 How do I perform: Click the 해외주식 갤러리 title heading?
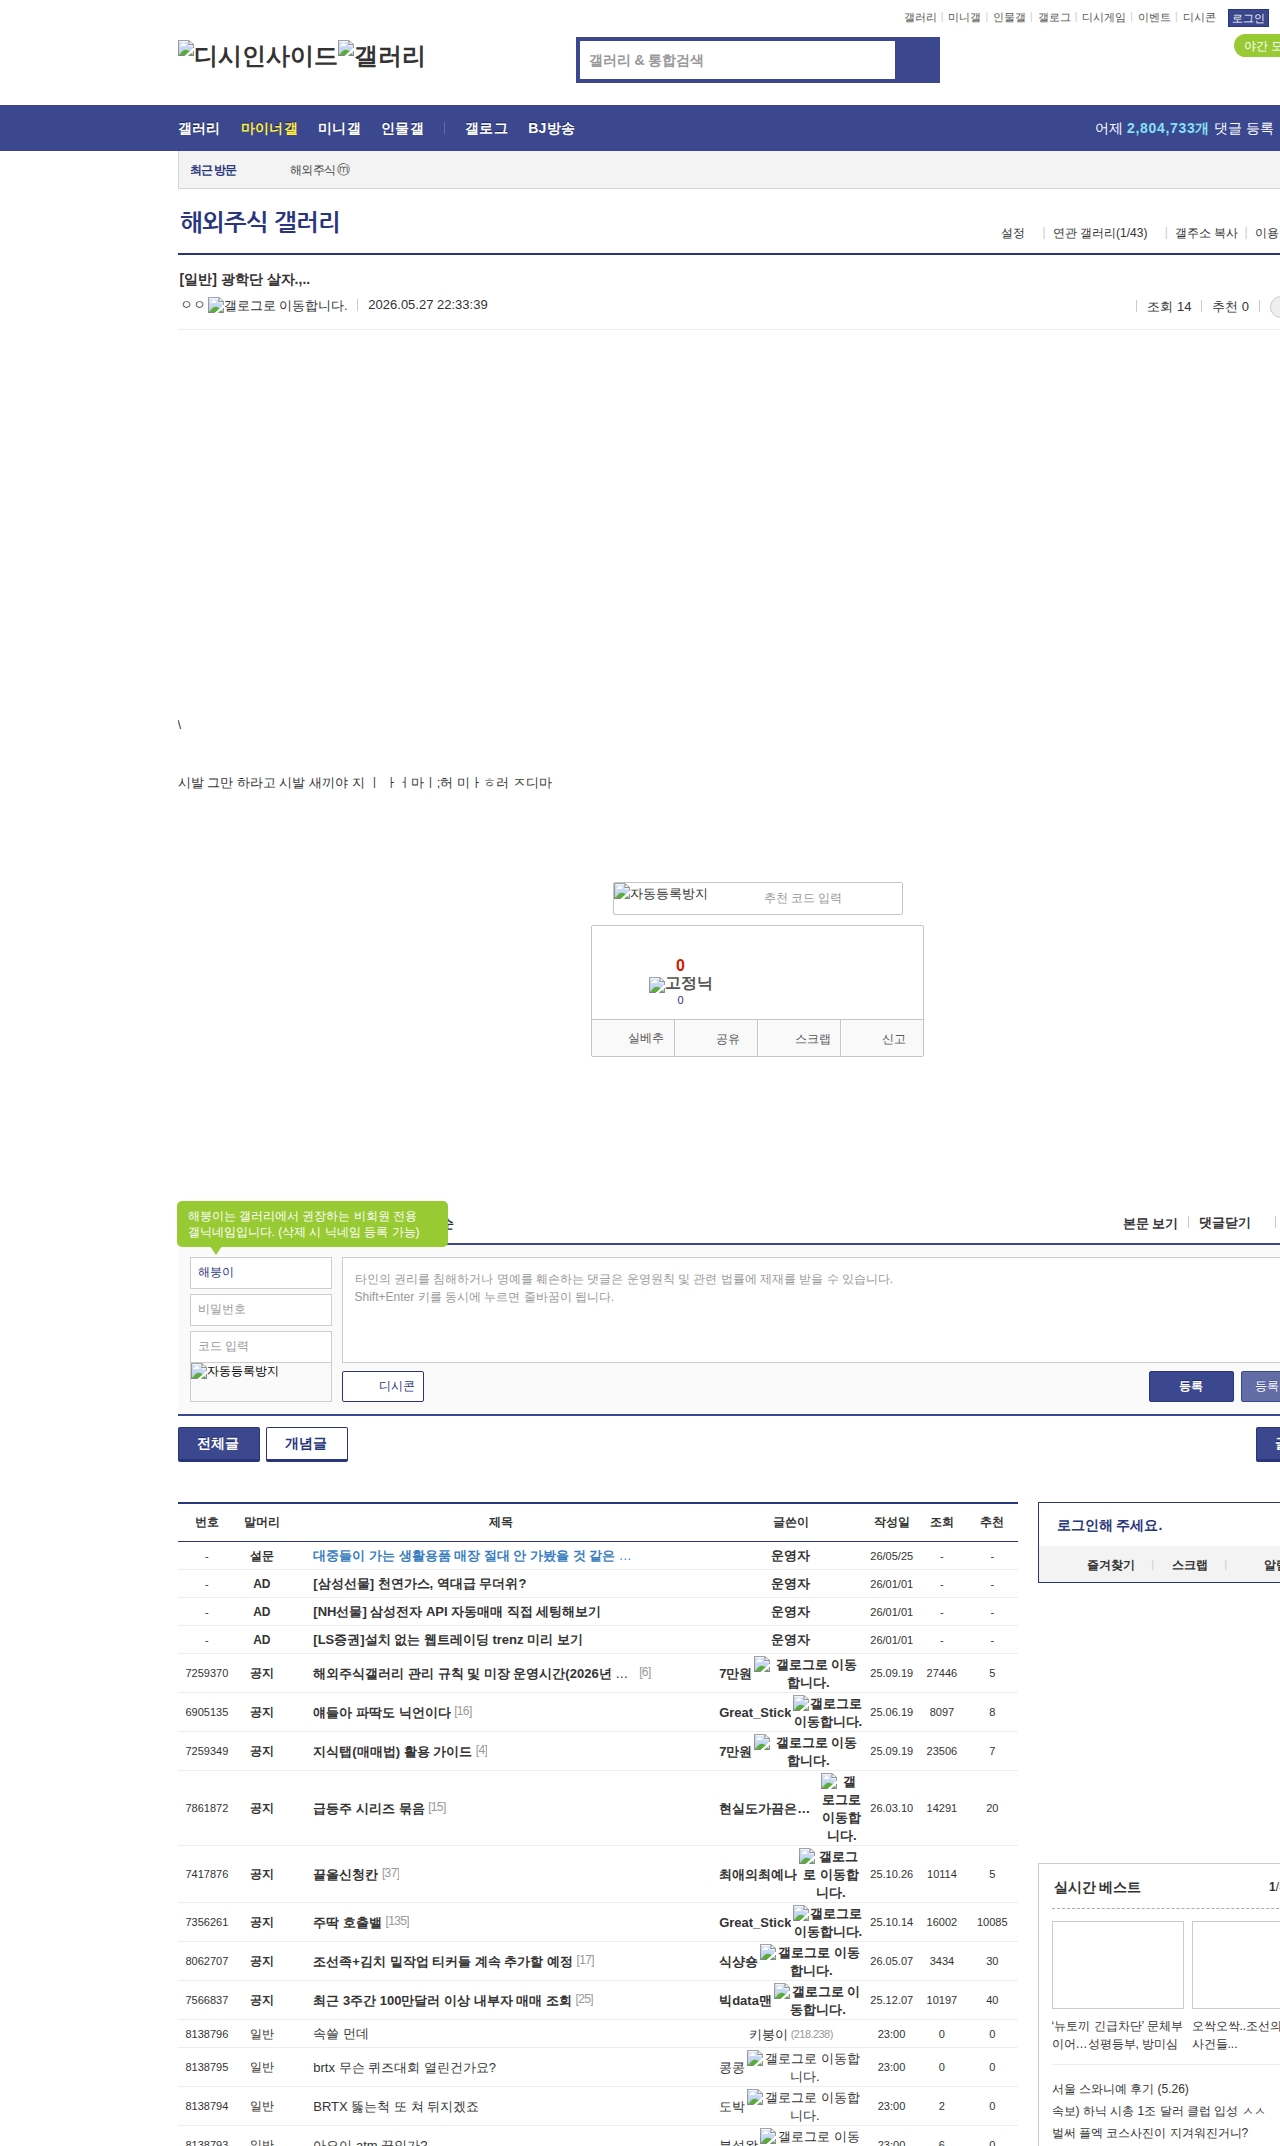[260, 222]
